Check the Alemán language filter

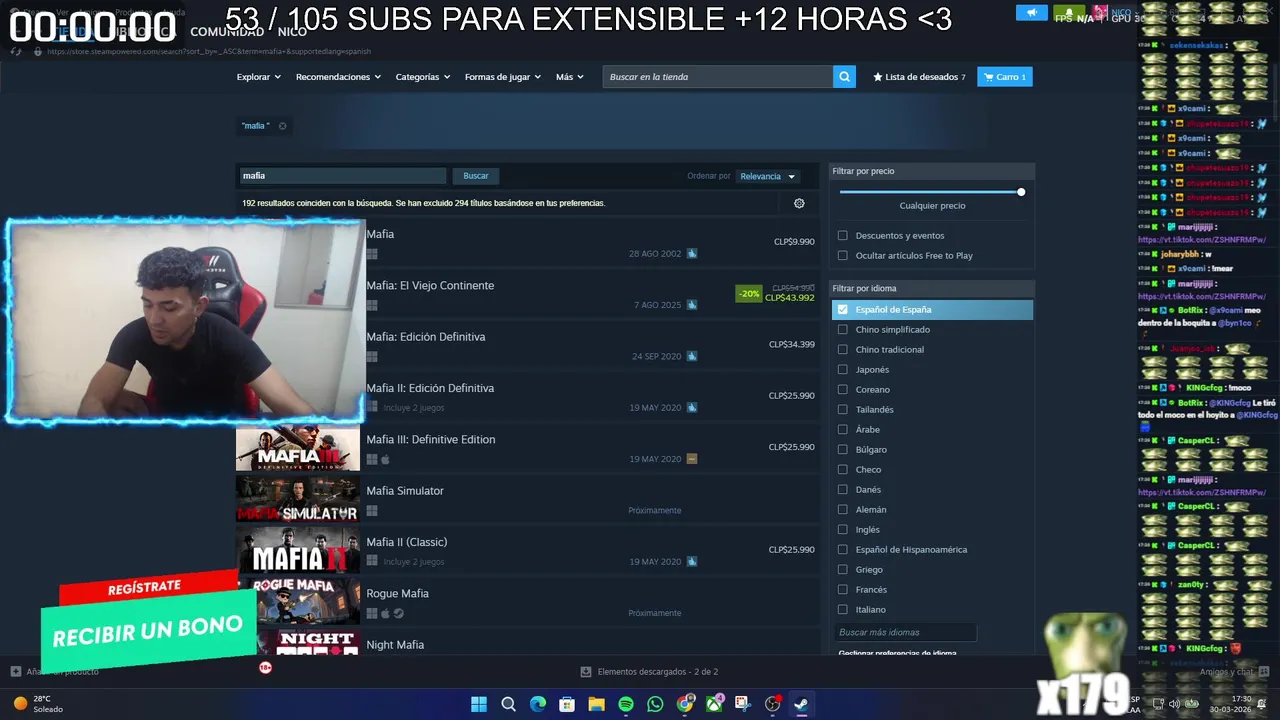842,510
